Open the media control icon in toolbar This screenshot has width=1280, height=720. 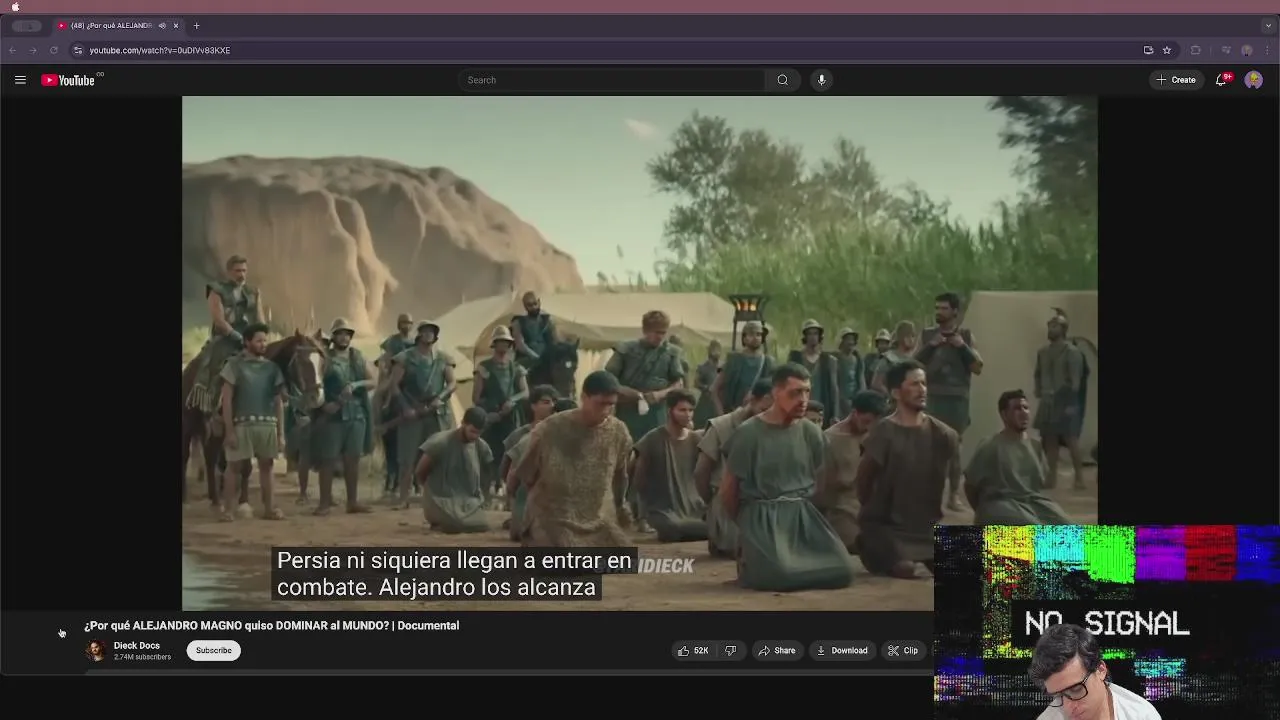coord(1226,50)
